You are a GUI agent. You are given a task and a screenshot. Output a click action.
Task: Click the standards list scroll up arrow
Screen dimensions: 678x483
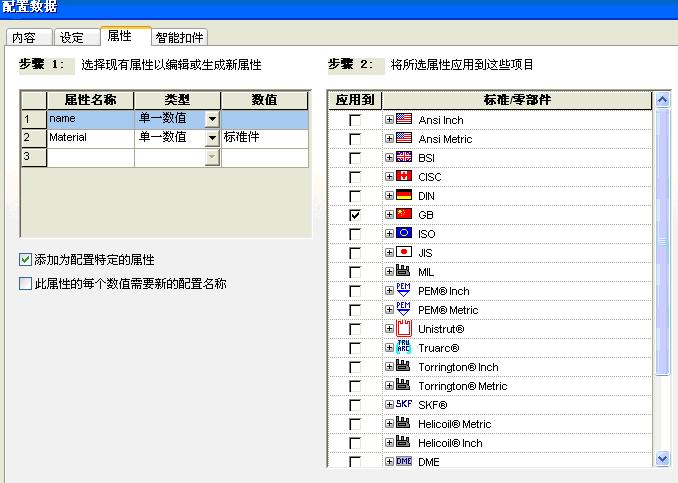662,100
